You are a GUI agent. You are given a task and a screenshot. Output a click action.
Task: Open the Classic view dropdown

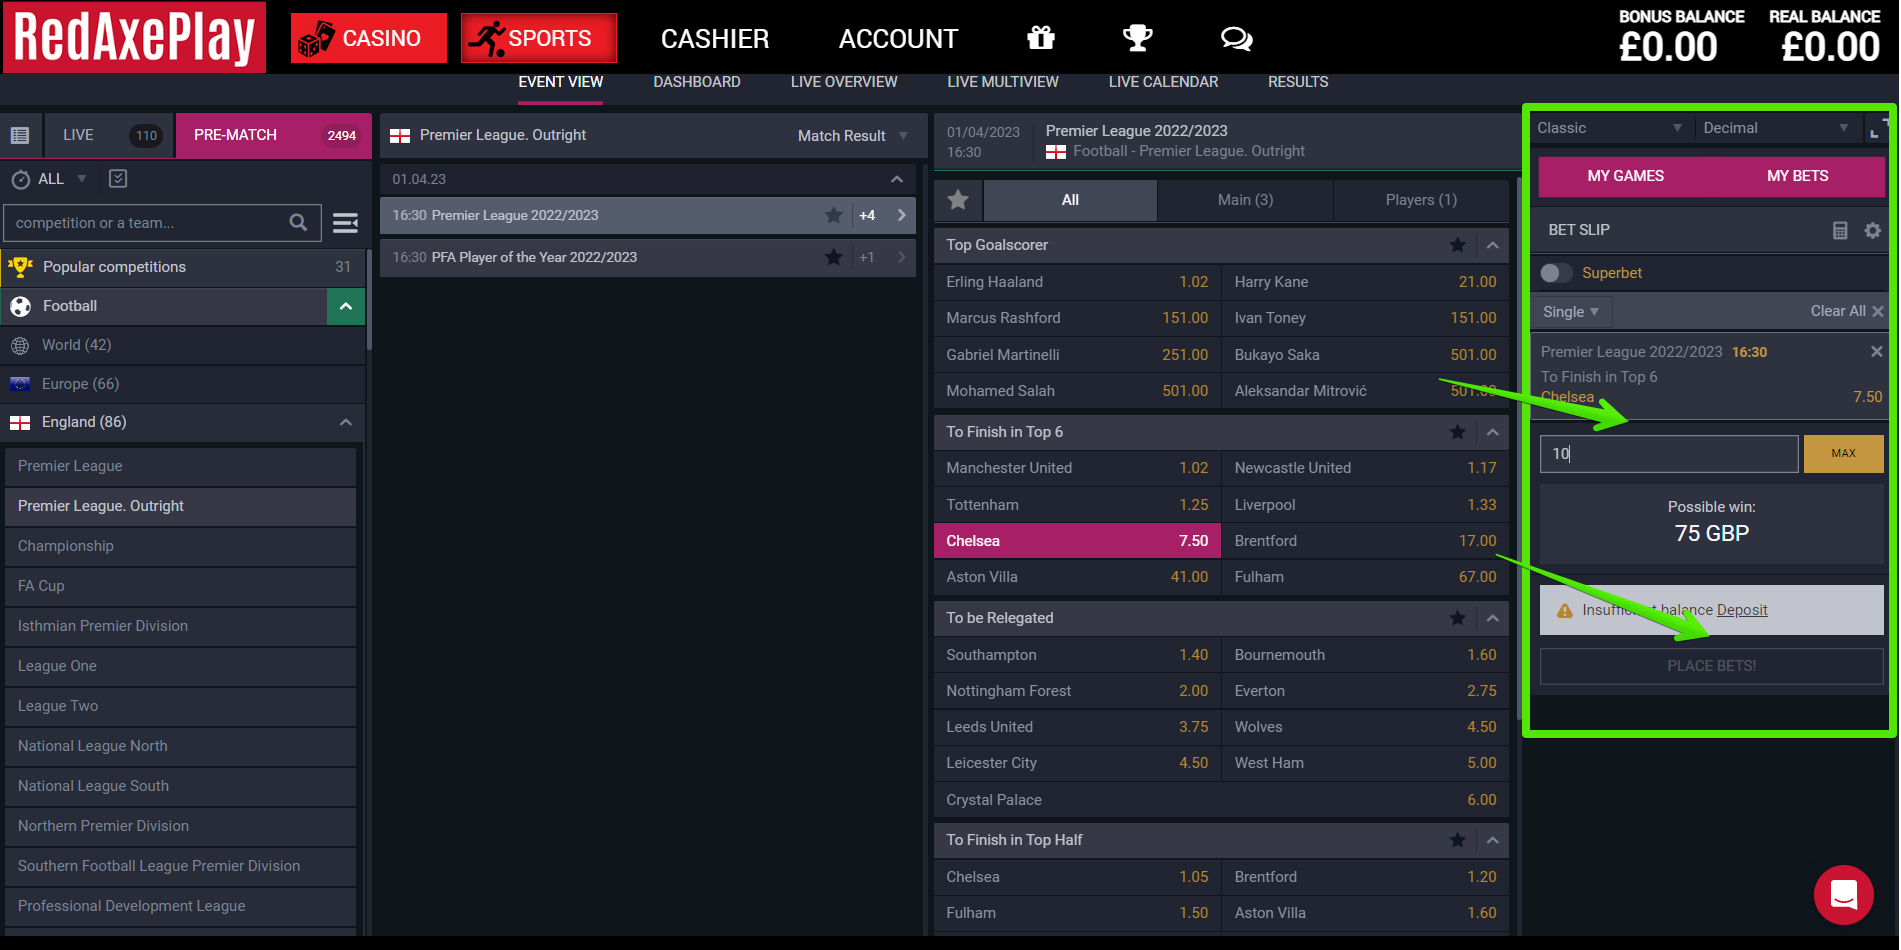pyautogui.click(x=1610, y=128)
